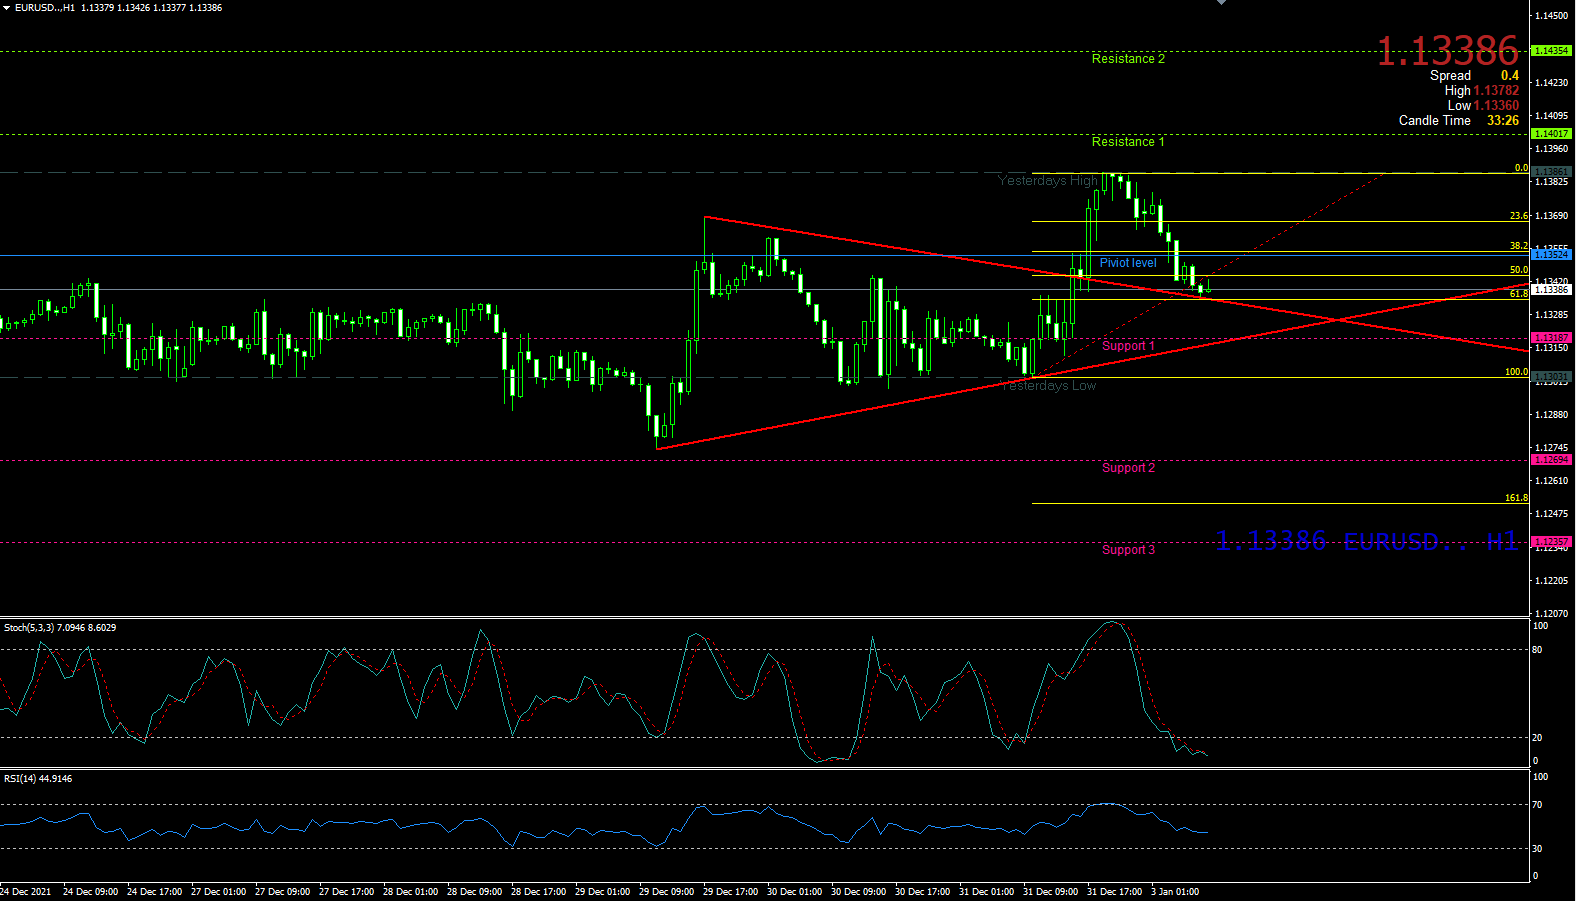Select the 161.8 Fibonacci level label

point(1516,498)
